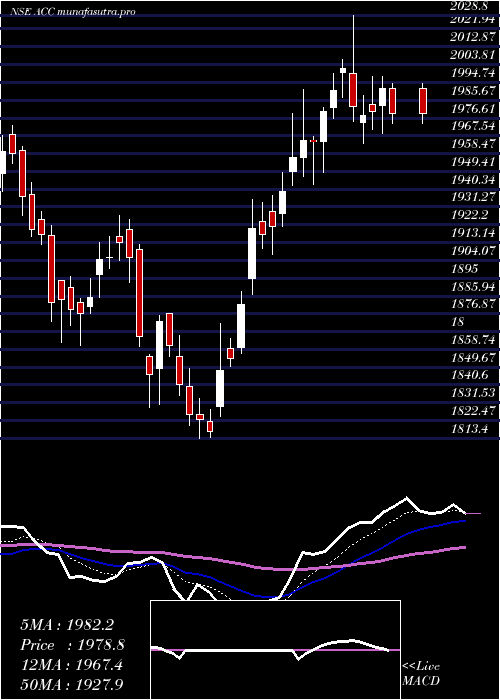This screenshot has width=500, height=700.
Task: Click the last red candlestick on the right
Action: pos(423,101)
